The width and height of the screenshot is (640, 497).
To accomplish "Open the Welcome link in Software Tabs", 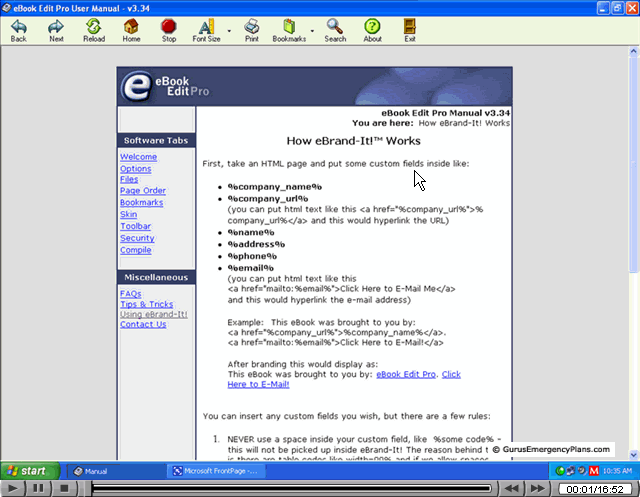I will [x=138, y=157].
